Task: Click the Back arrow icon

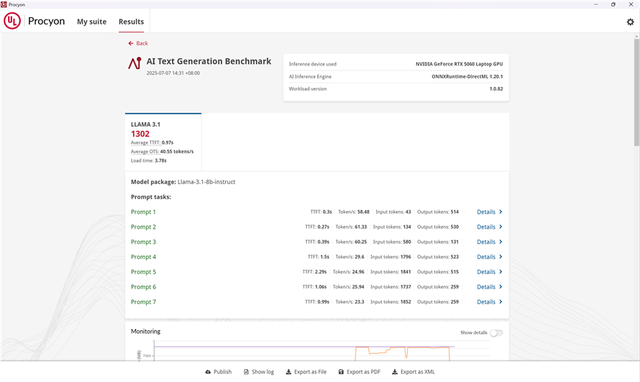Action: coord(131,43)
